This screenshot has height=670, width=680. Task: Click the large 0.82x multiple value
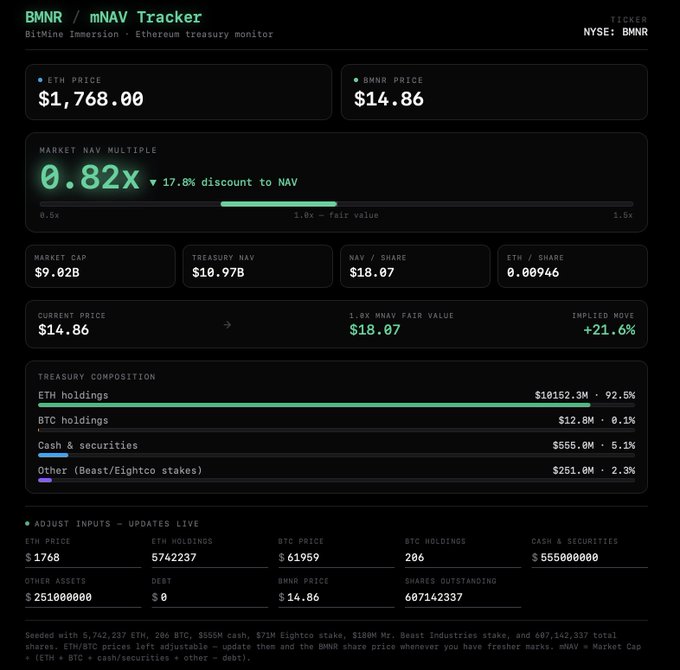click(x=90, y=177)
